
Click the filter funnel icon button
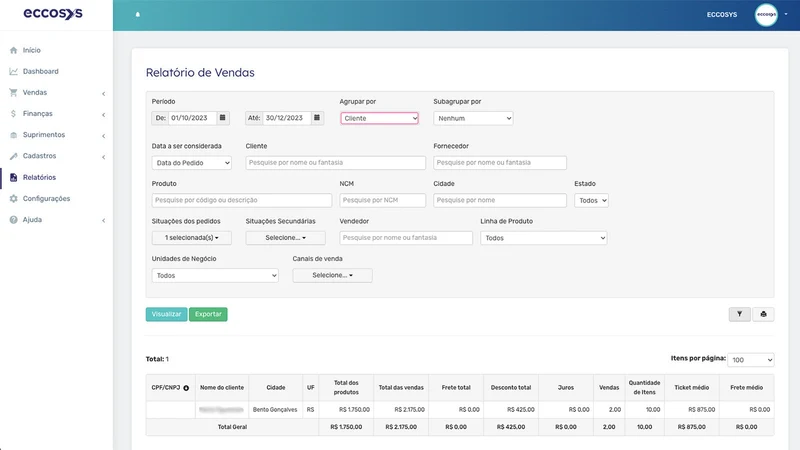point(739,314)
